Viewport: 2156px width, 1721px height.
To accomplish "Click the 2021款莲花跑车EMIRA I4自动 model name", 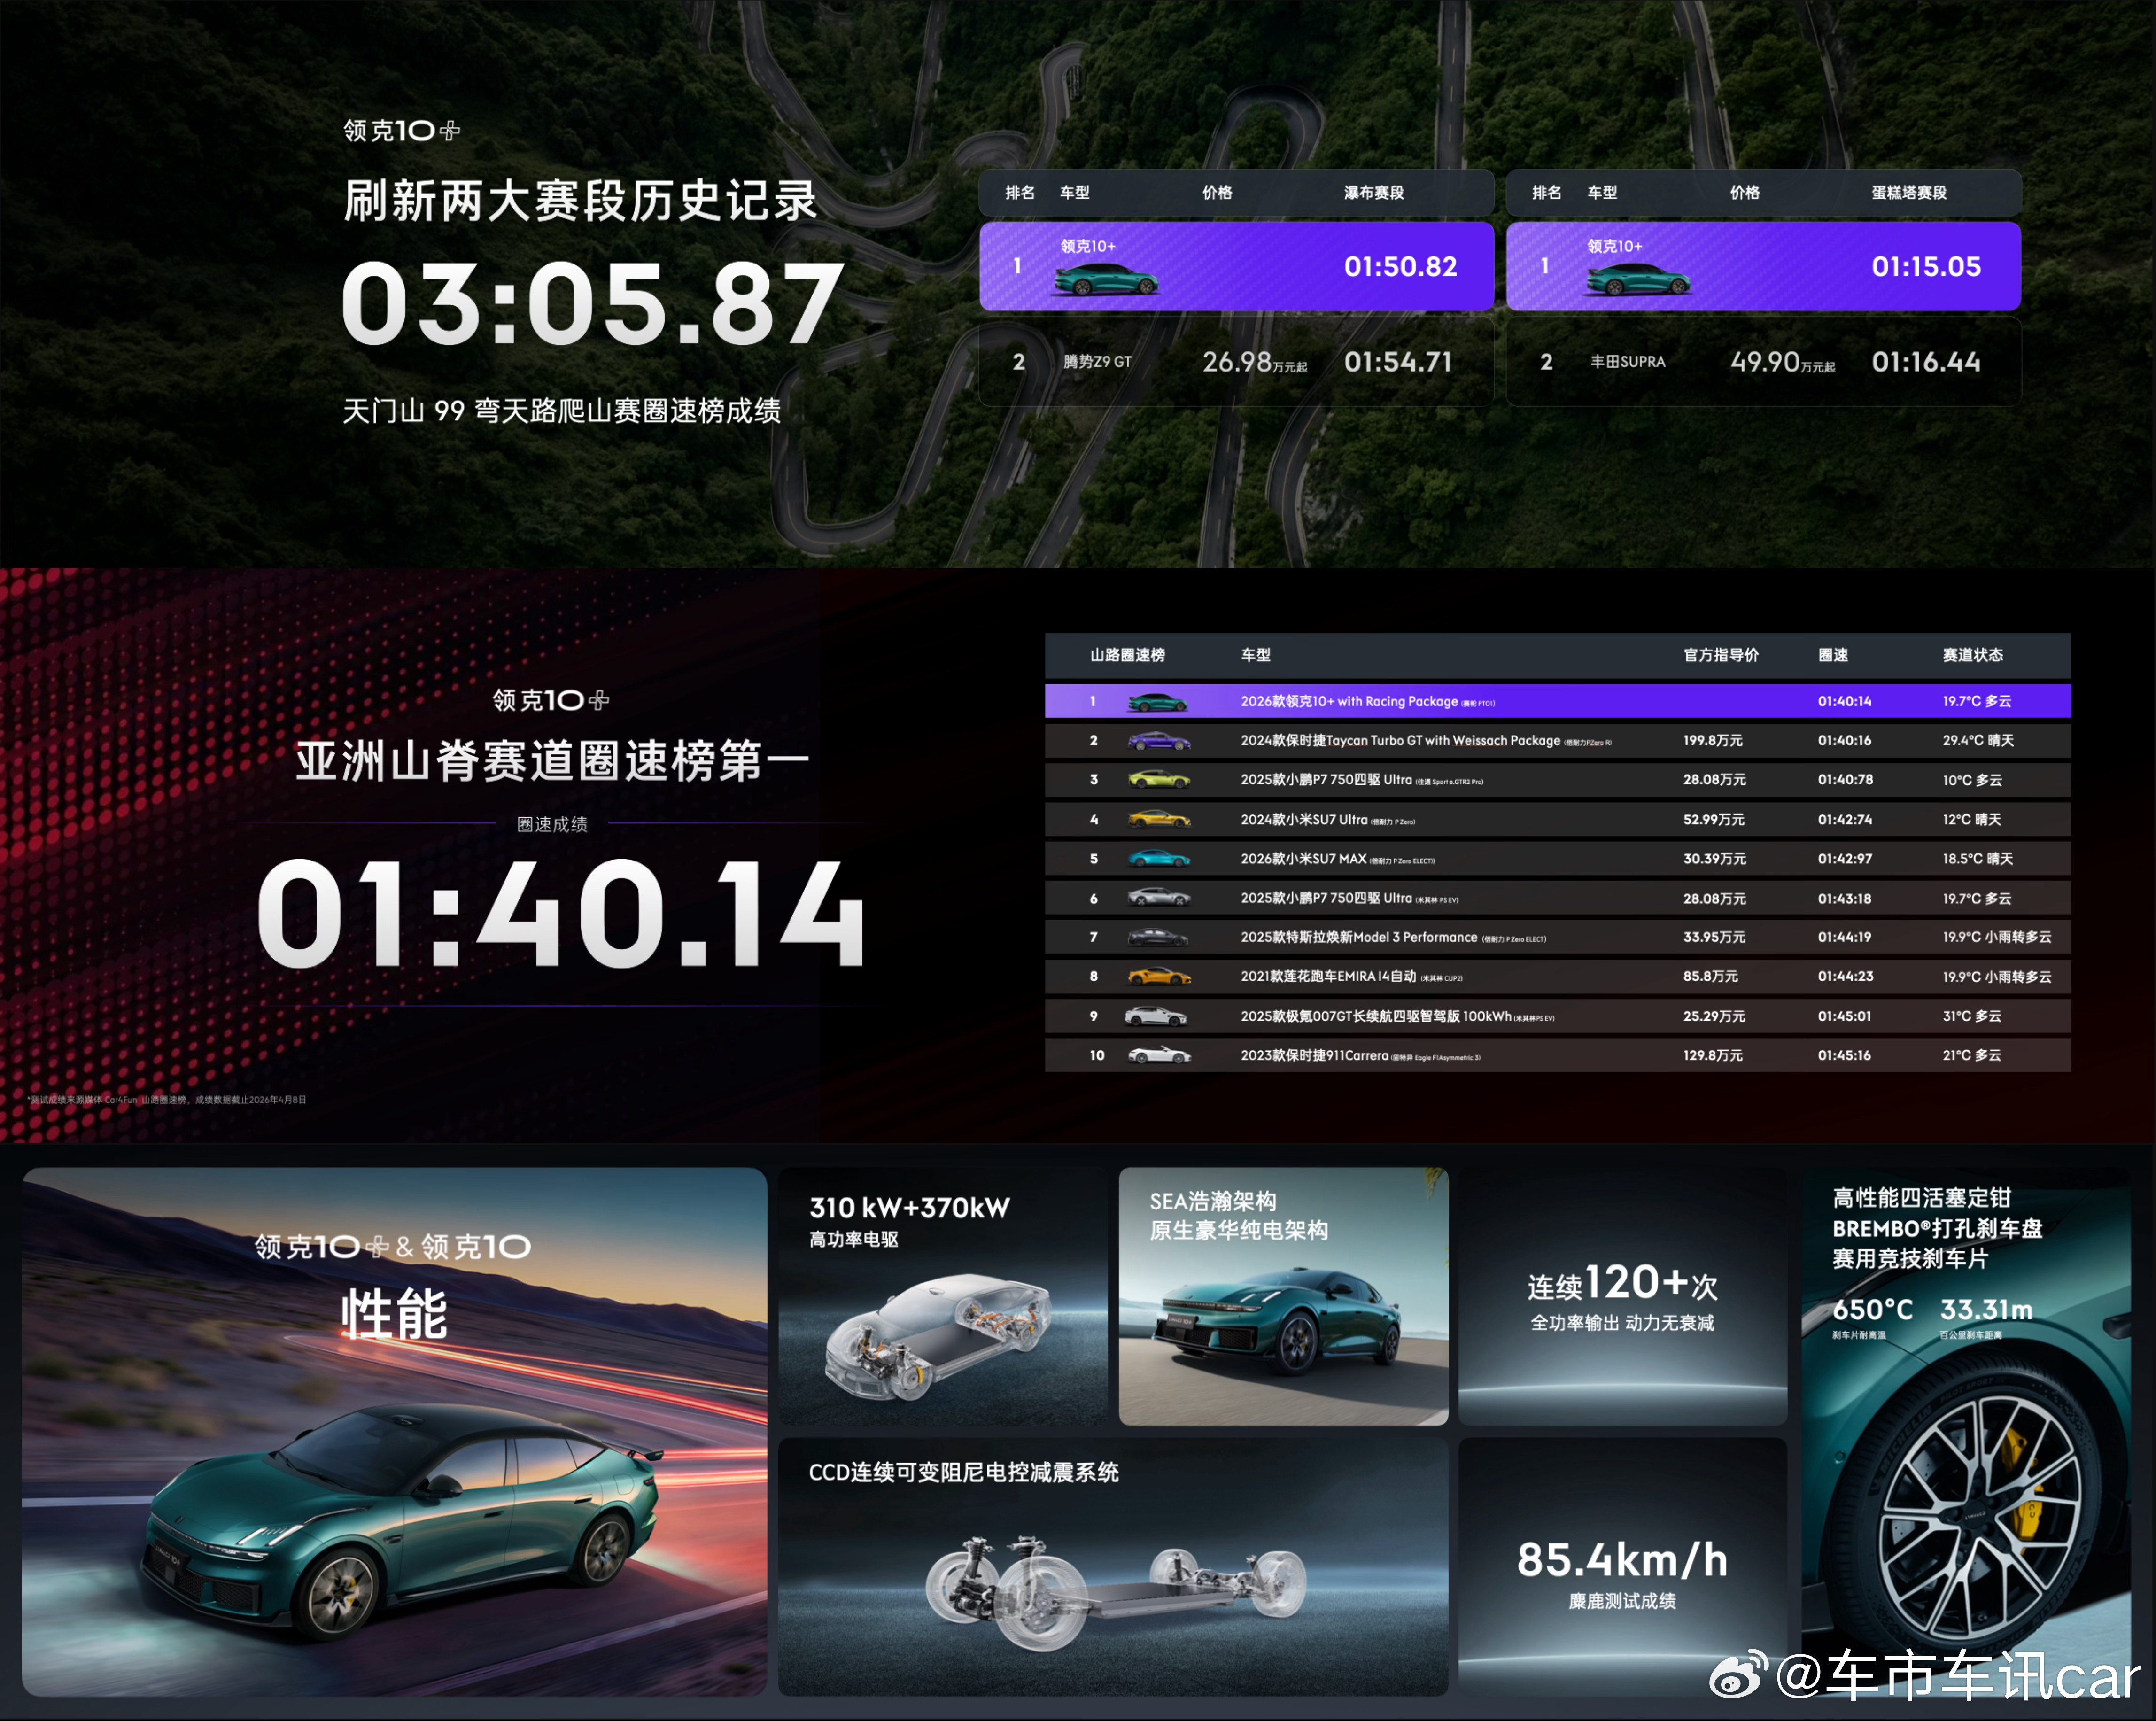I will point(1328,977).
